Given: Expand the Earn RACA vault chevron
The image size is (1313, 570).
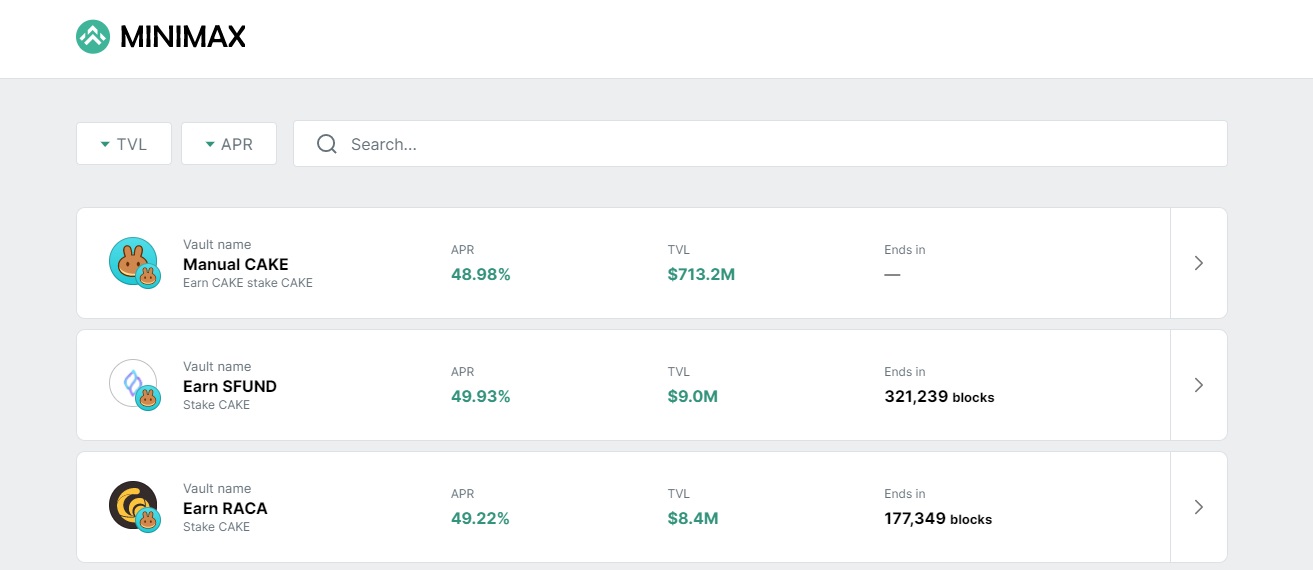Looking at the screenshot, I should pyautogui.click(x=1199, y=507).
